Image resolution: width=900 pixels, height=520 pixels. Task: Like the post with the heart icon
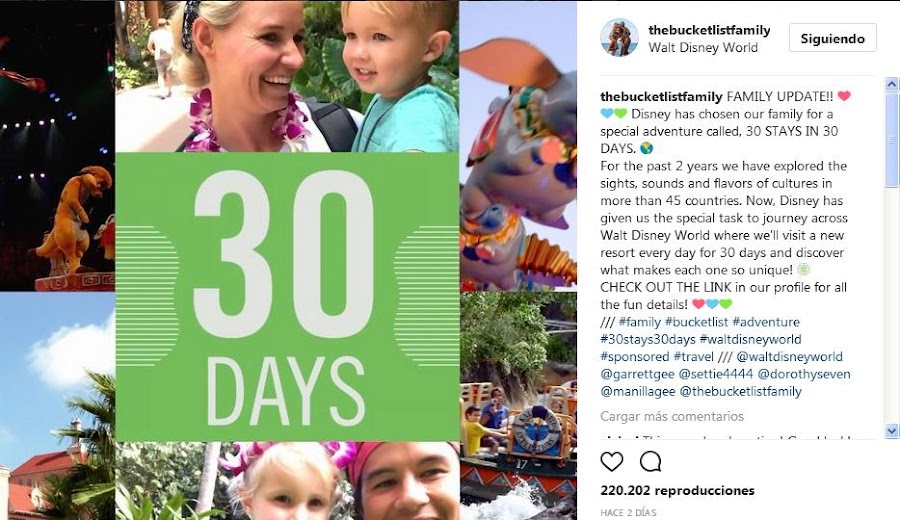(x=612, y=461)
